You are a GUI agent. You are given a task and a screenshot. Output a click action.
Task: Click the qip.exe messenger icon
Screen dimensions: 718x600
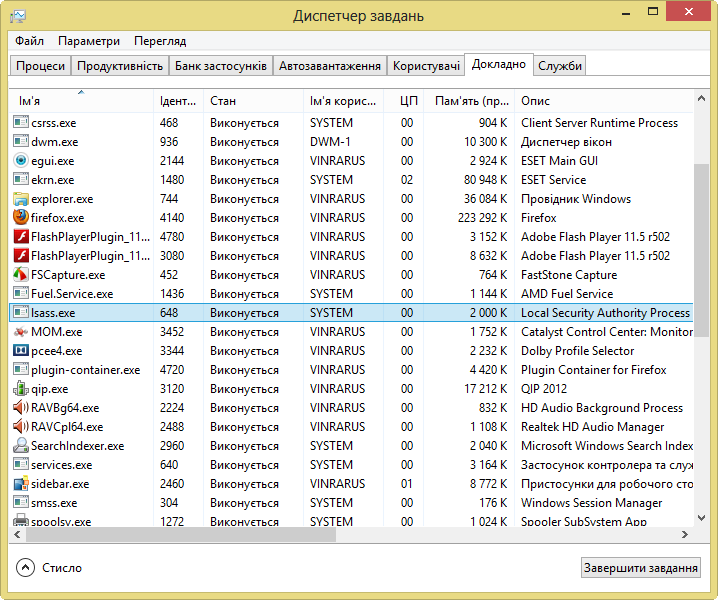click(21, 388)
